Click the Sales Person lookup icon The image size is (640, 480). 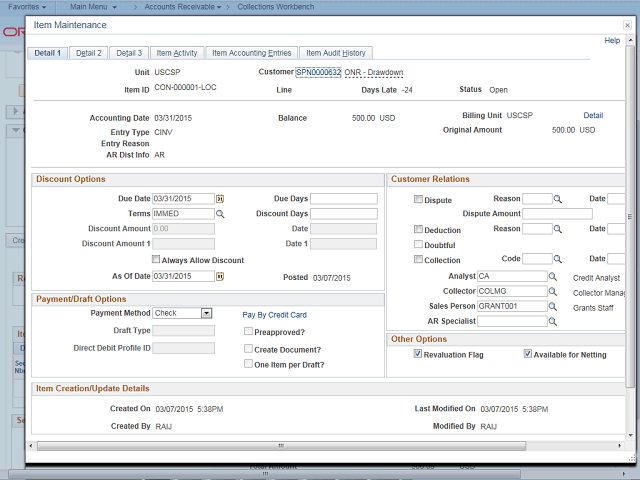(x=553, y=306)
